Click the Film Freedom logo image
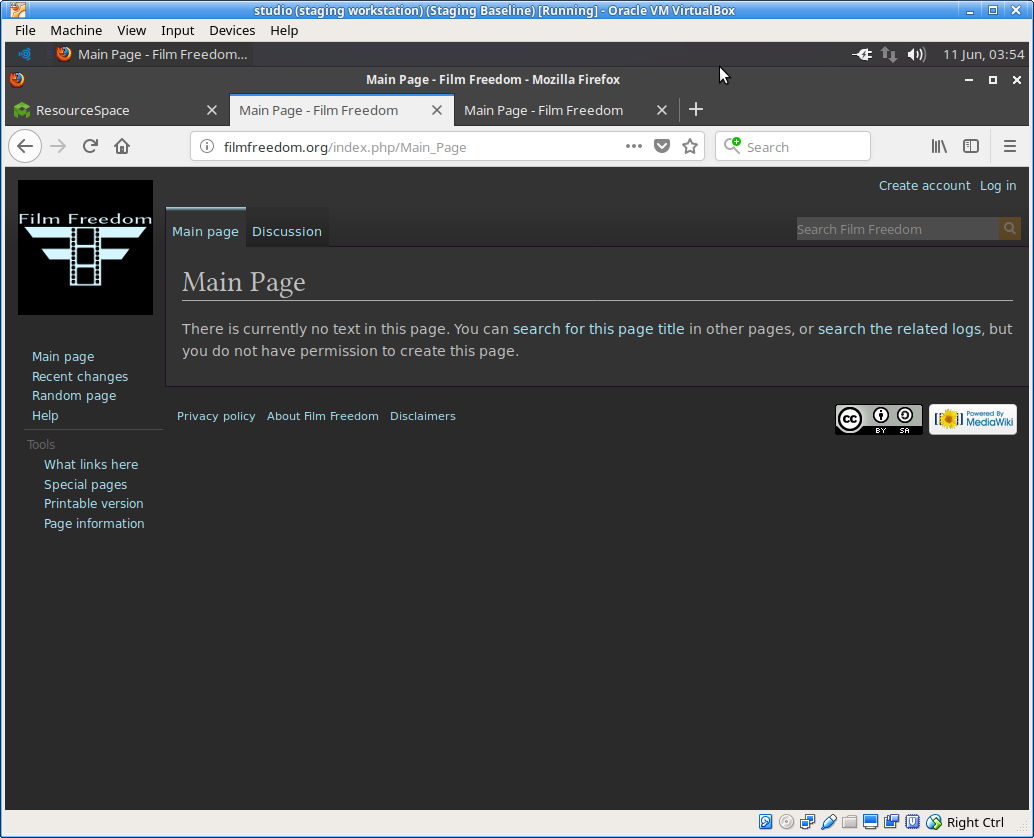This screenshot has width=1034, height=838. point(85,247)
